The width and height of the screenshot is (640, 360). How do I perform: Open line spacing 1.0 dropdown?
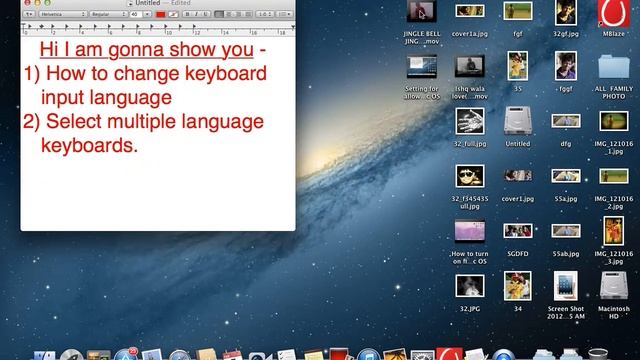tap(264, 14)
